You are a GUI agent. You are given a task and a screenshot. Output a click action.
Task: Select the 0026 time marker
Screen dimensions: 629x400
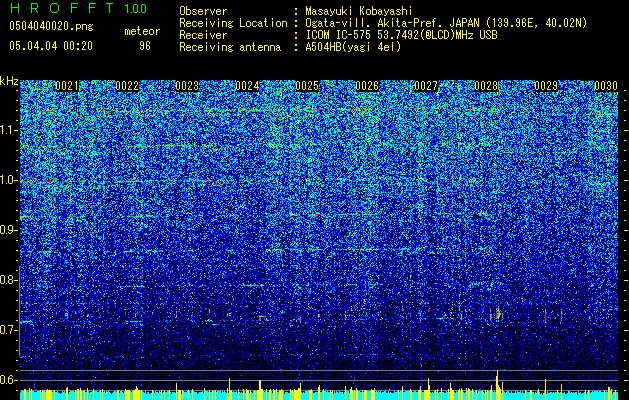[x=367, y=86]
